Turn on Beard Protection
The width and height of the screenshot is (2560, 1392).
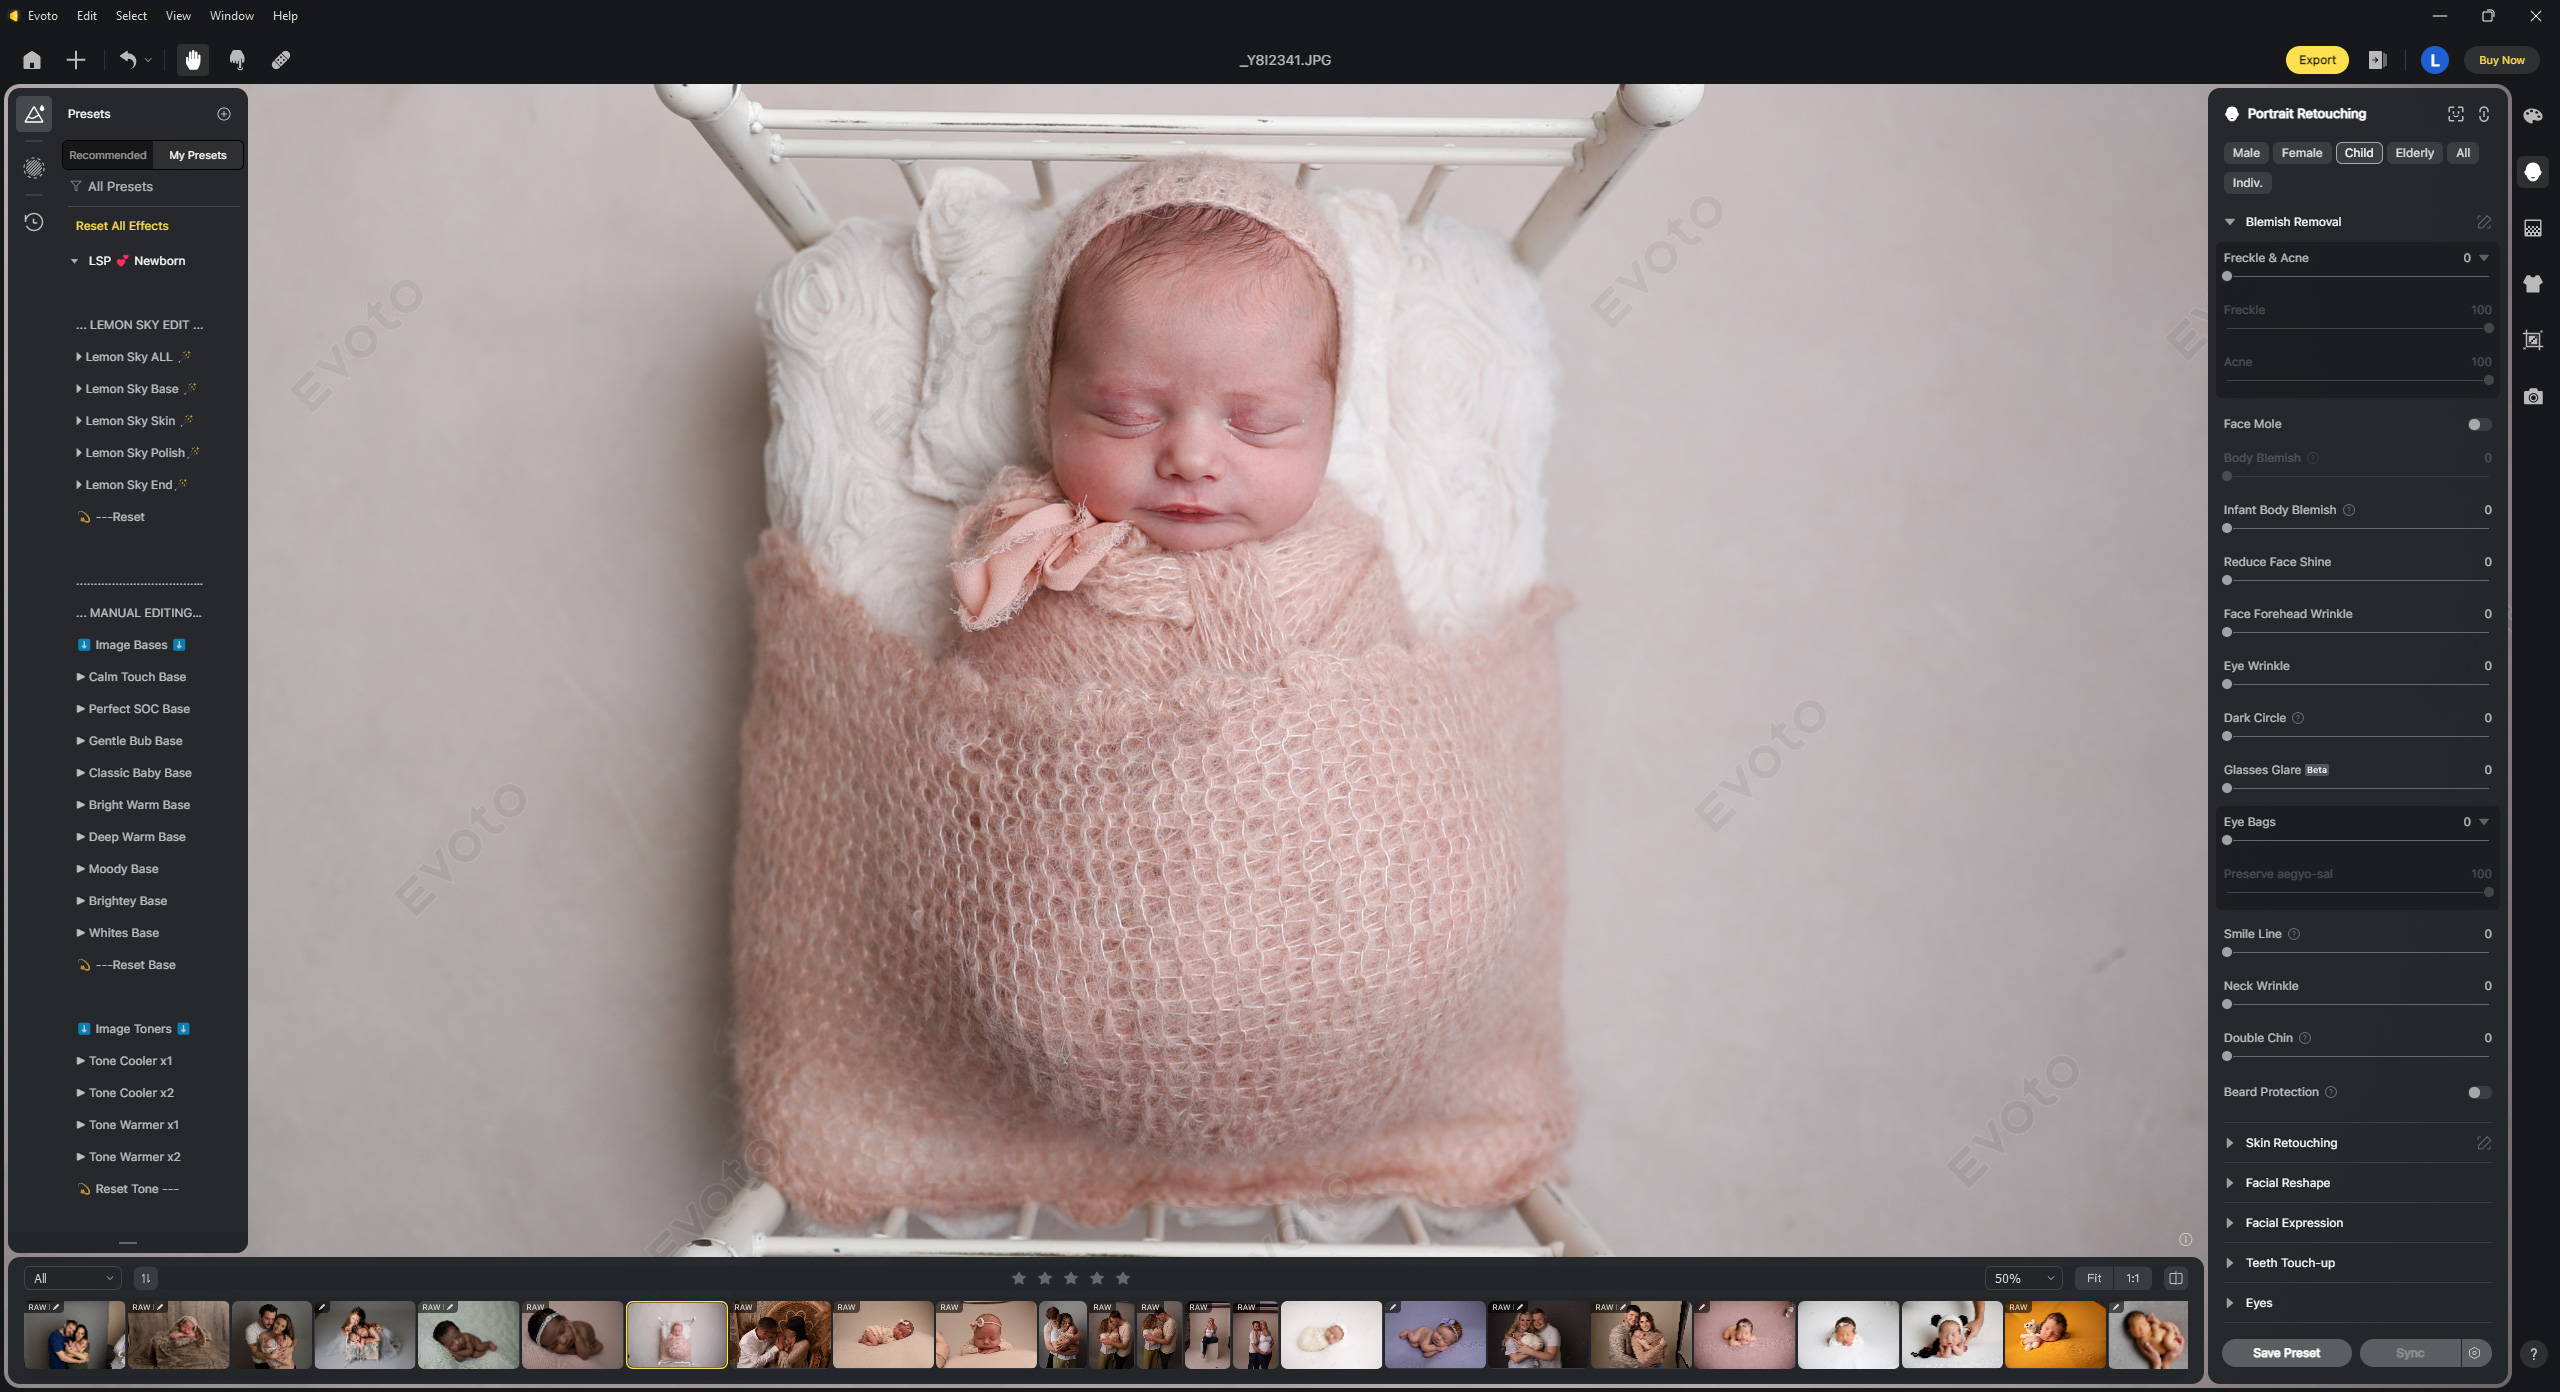(2479, 1092)
